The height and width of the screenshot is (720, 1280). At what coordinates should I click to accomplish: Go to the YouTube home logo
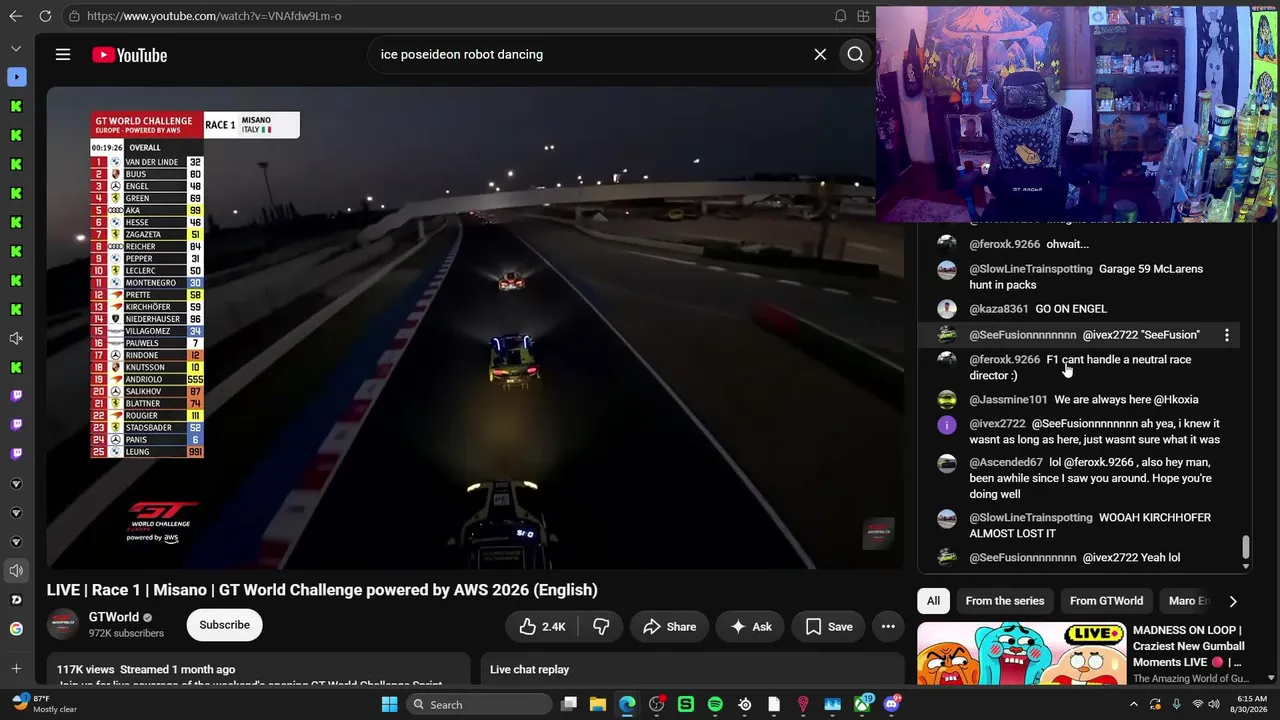[x=129, y=55]
